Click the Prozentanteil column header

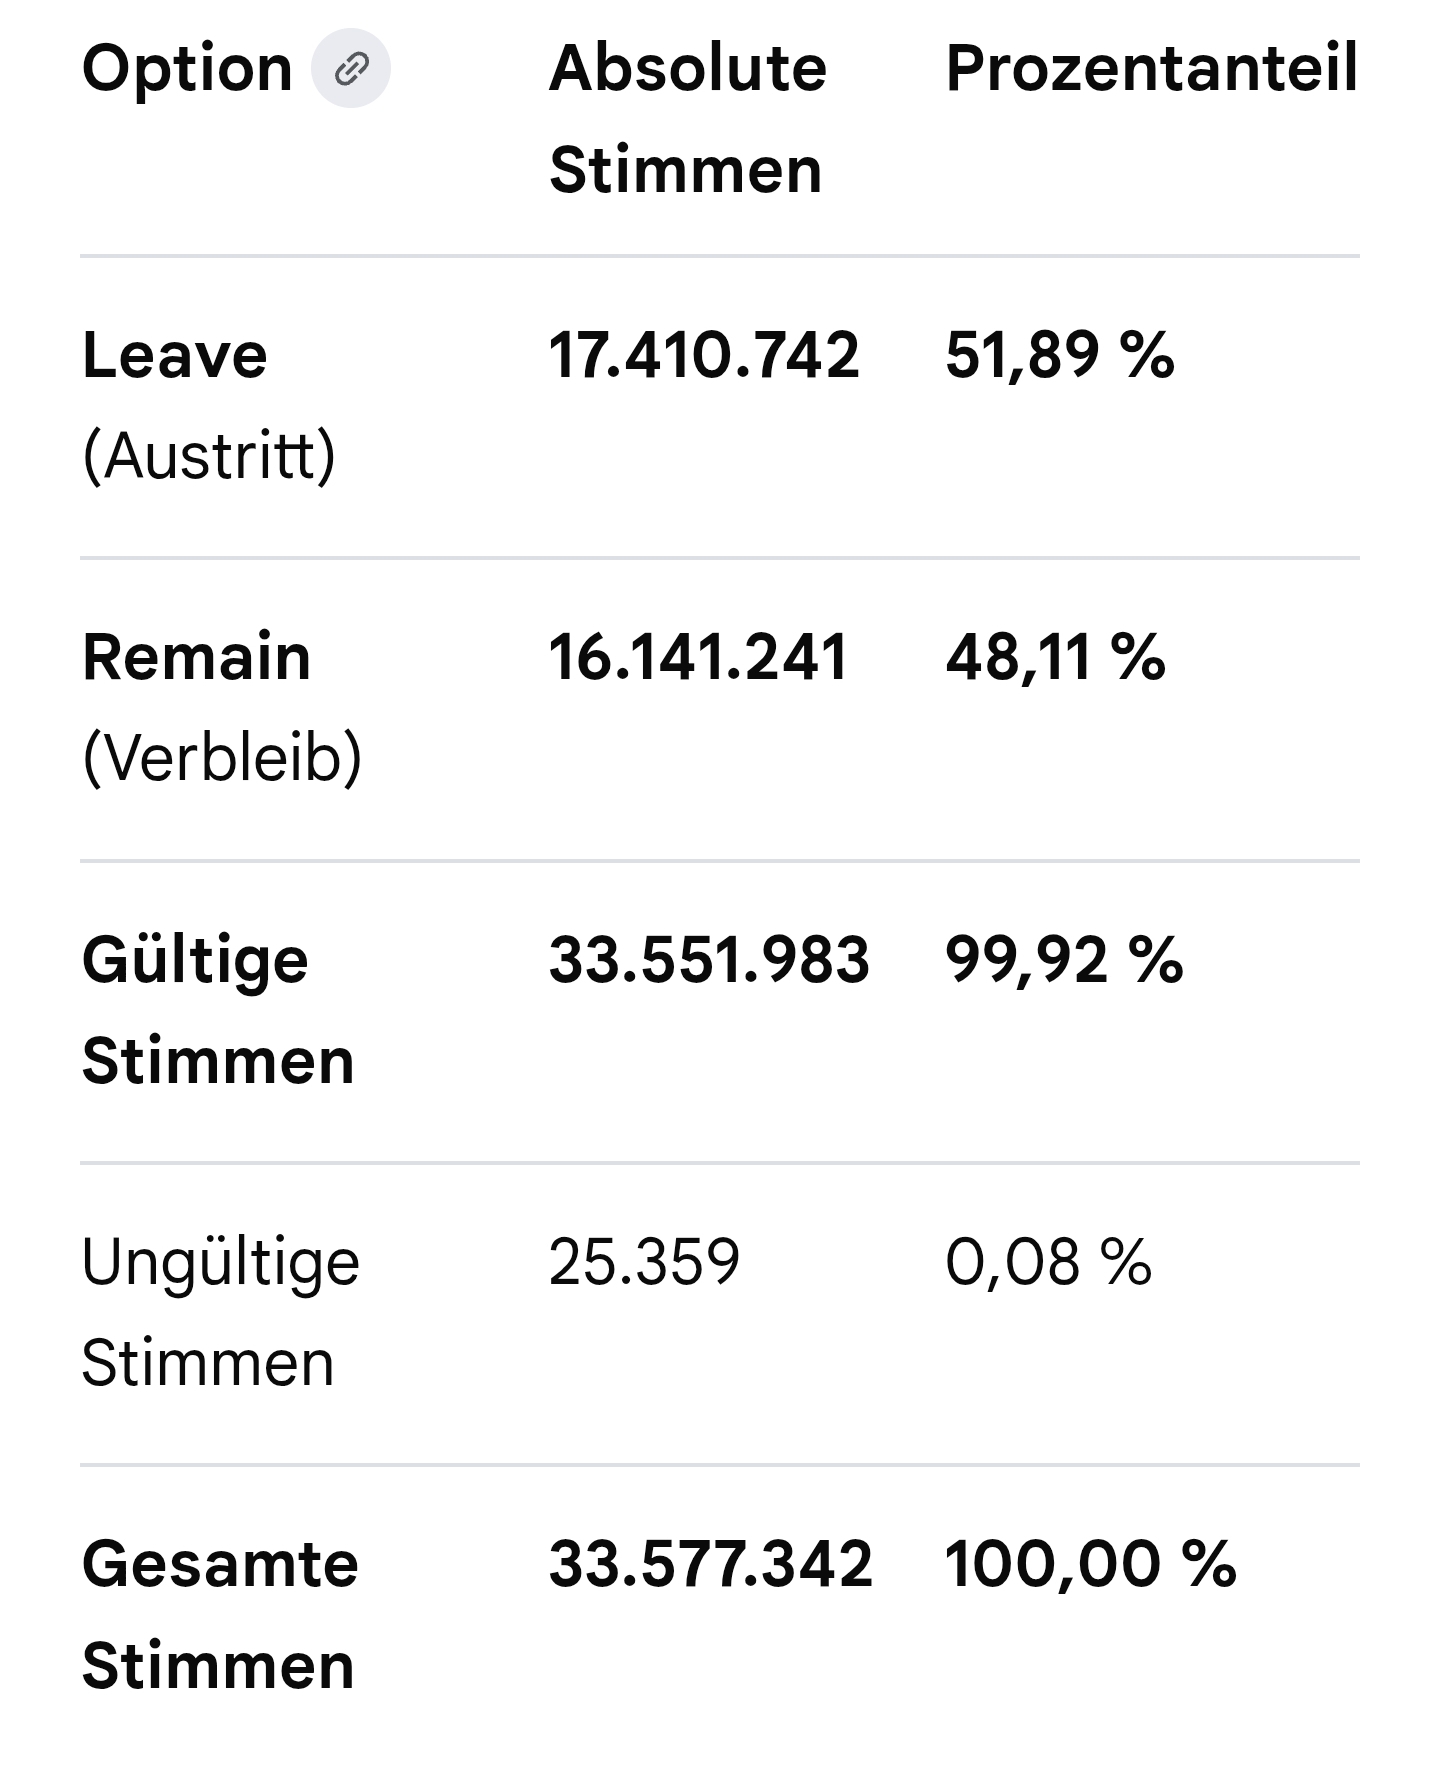[x=1151, y=69]
